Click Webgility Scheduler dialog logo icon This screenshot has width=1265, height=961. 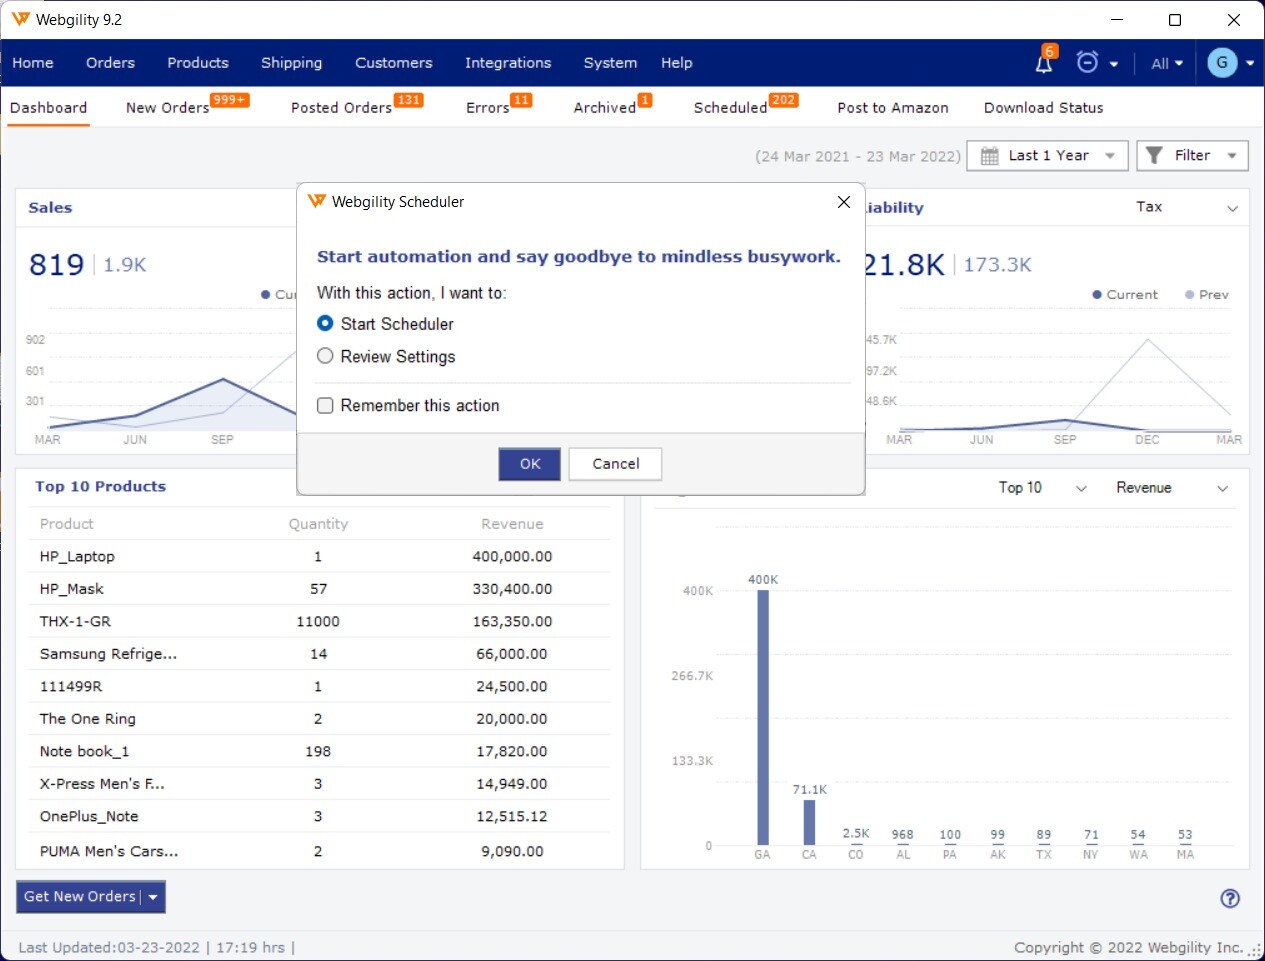tap(316, 201)
